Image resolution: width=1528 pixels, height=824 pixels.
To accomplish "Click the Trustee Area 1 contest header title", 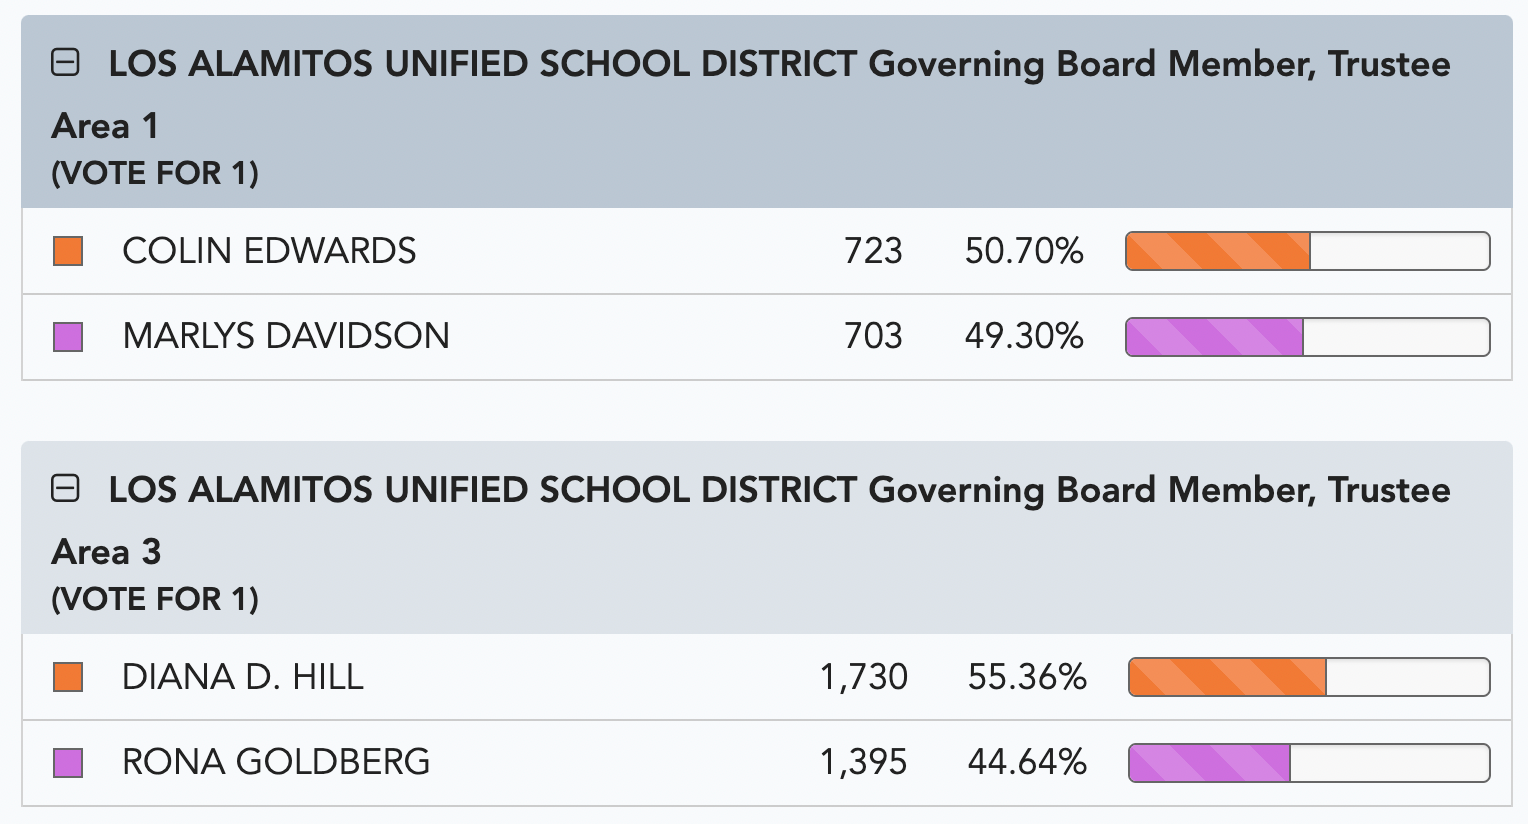I will pyautogui.click(x=751, y=95).
